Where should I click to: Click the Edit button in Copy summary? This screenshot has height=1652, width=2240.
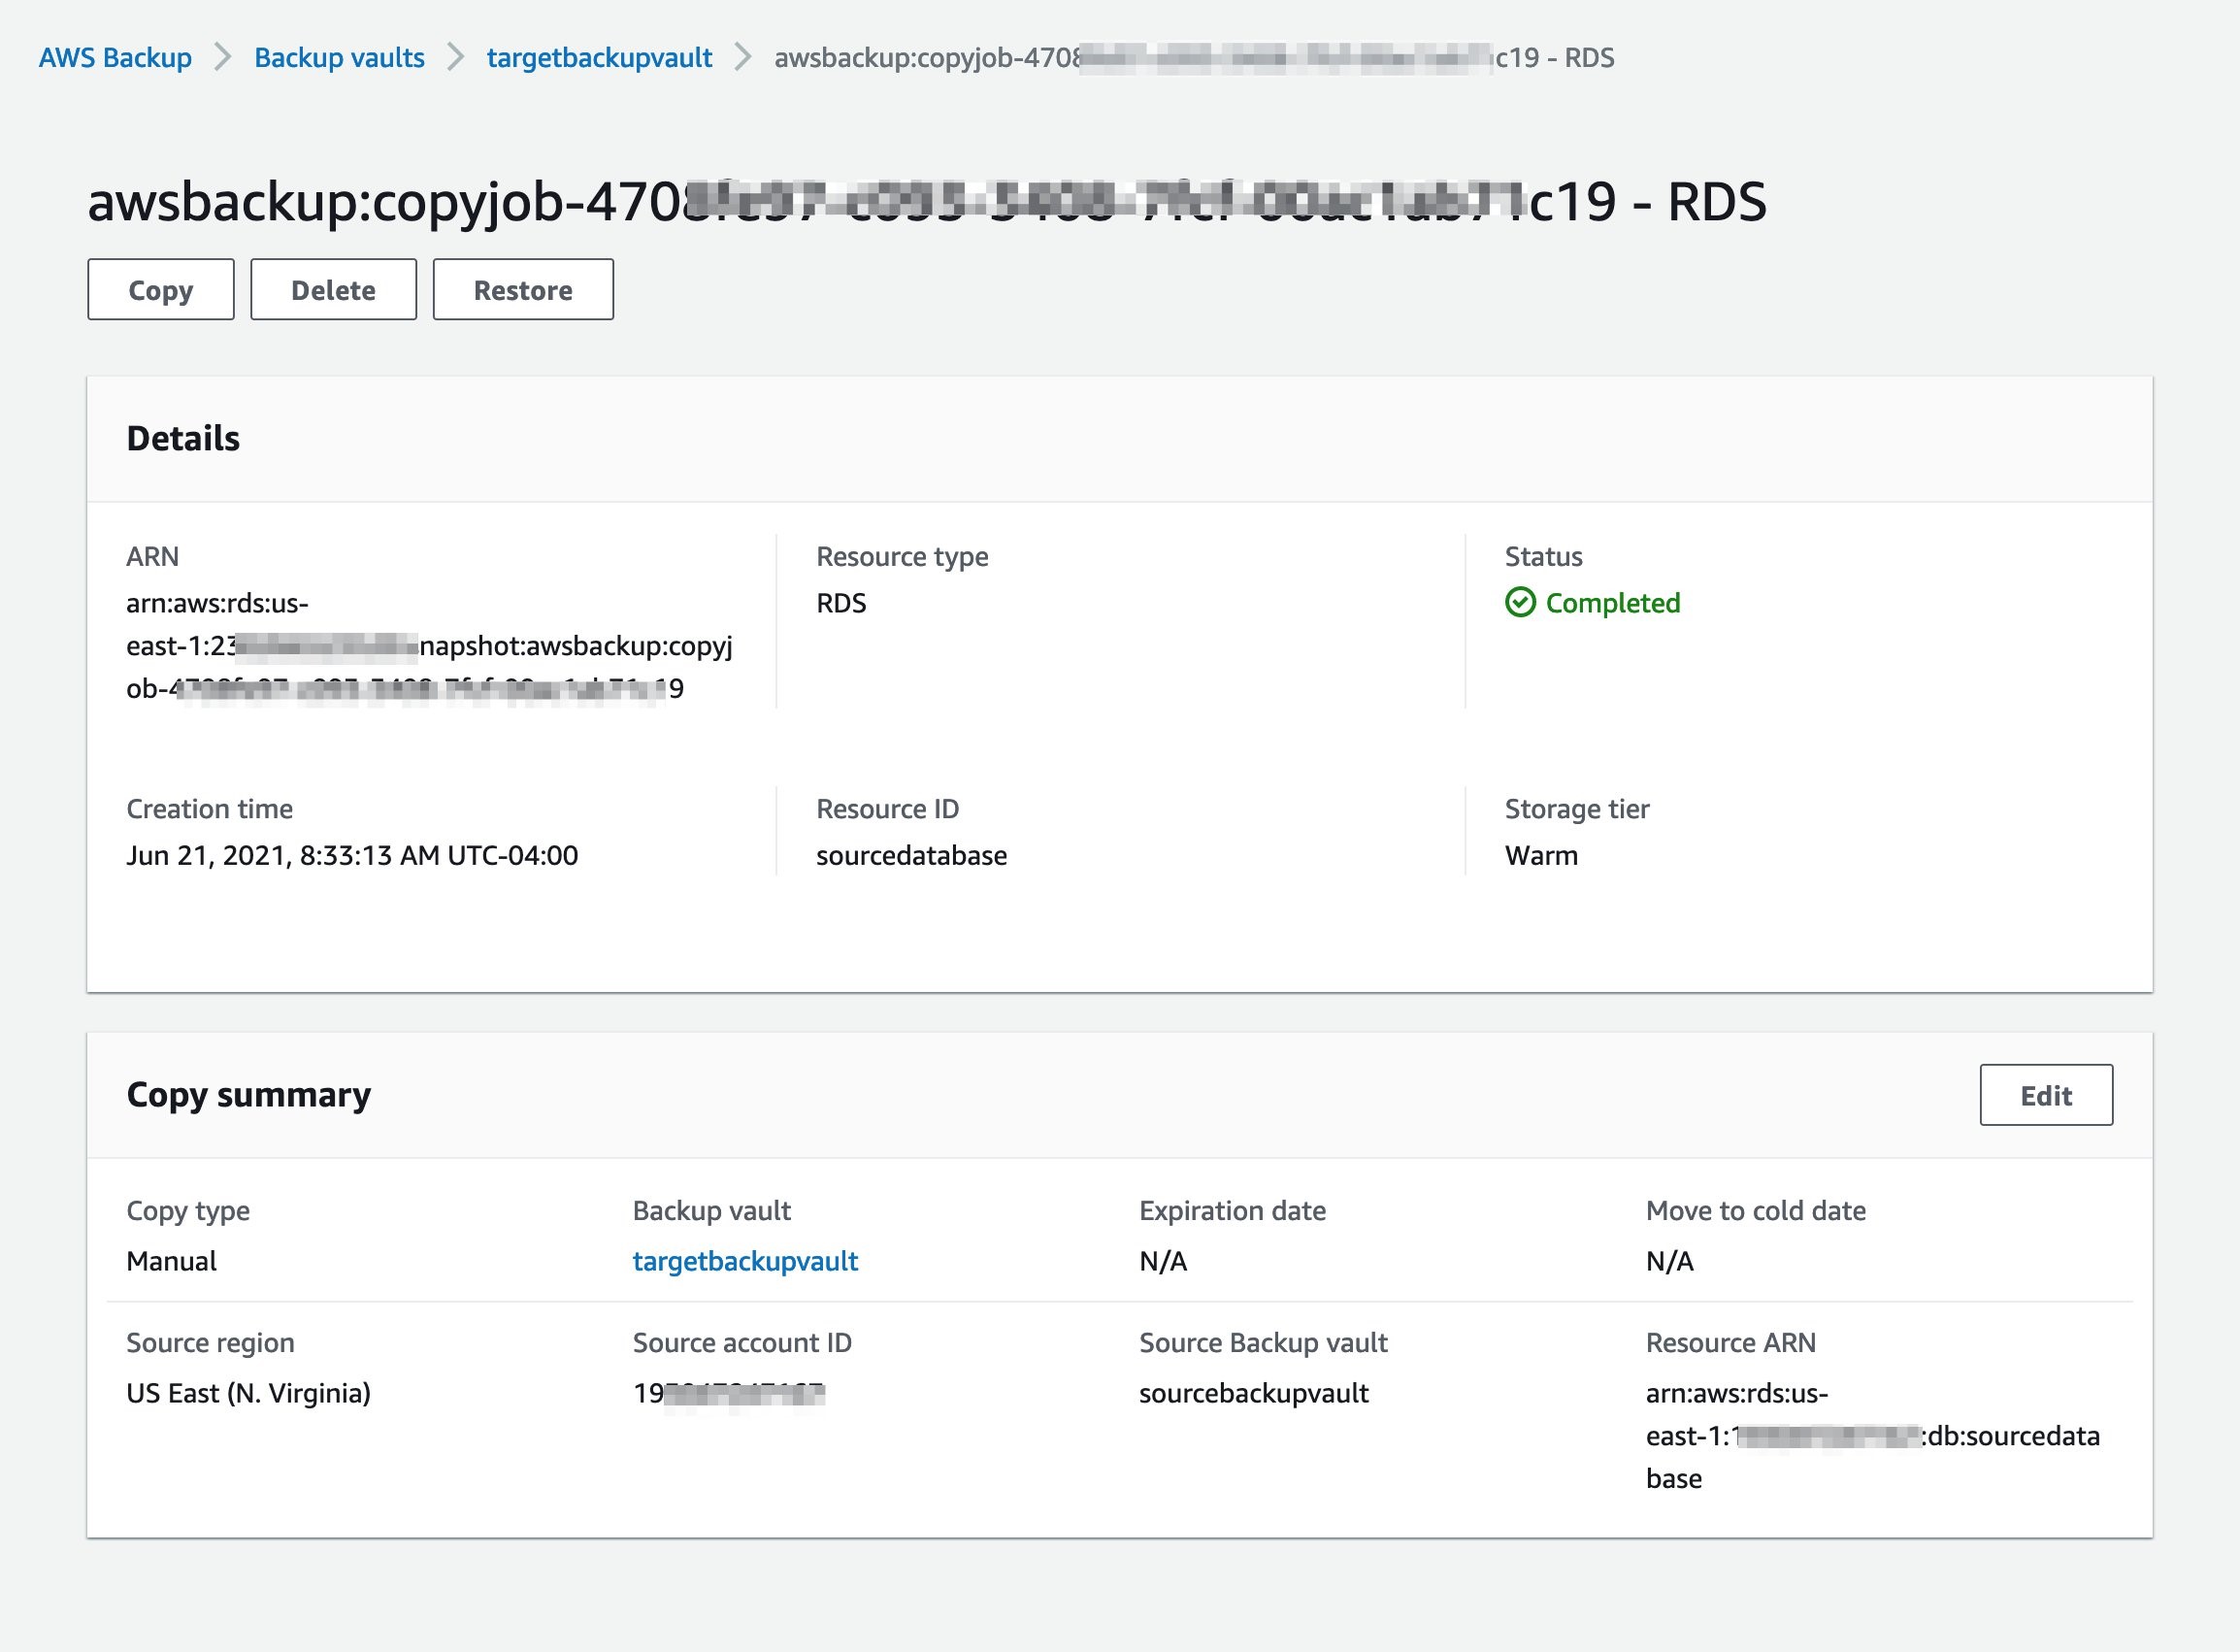pyautogui.click(x=2046, y=1095)
